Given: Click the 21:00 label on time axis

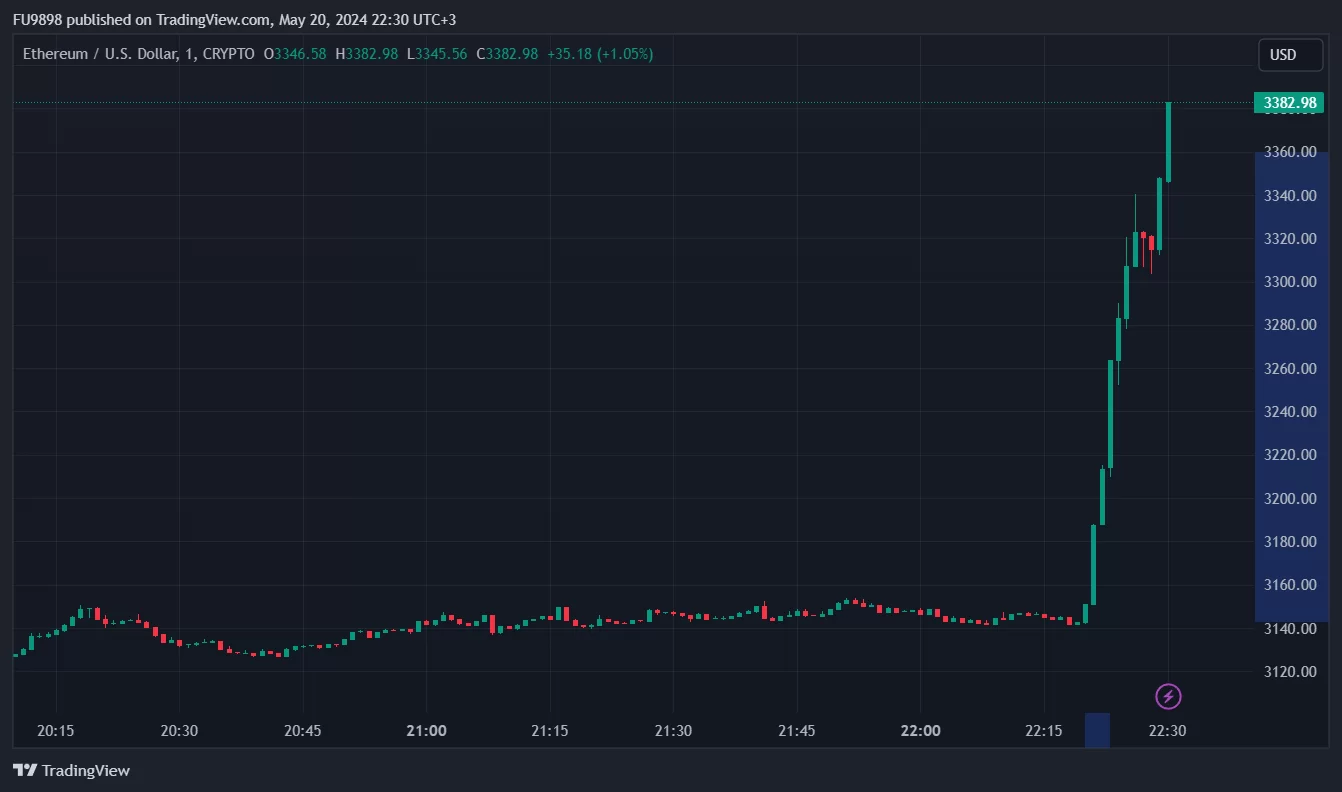Looking at the screenshot, I should pos(427,731).
